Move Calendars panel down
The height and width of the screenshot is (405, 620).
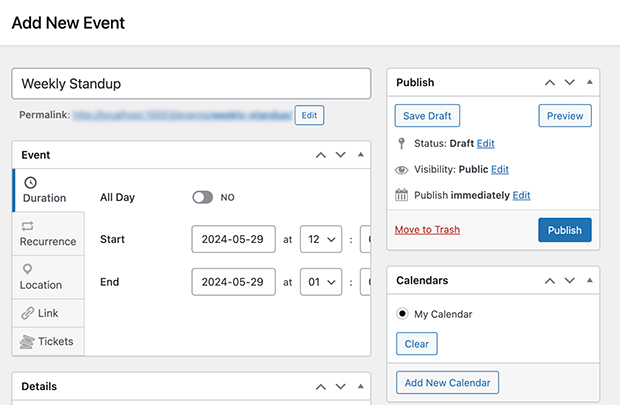pyautogui.click(x=569, y=281)
